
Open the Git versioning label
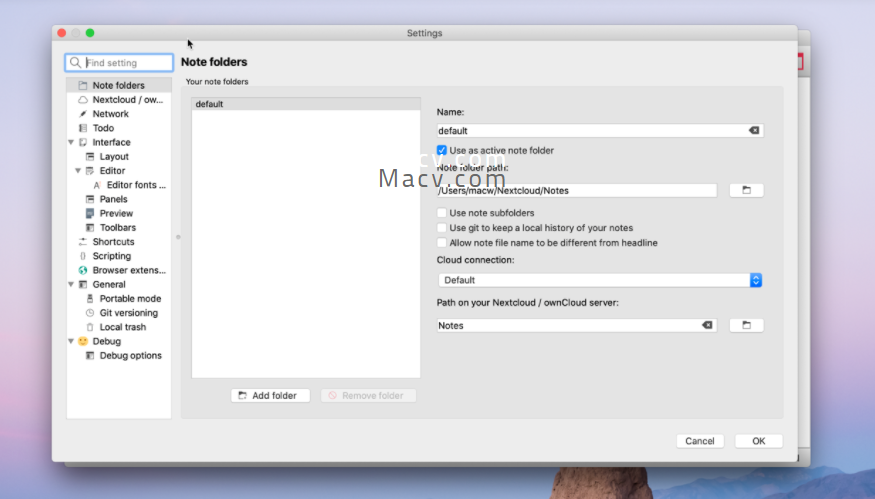click(x=129, y=313)
